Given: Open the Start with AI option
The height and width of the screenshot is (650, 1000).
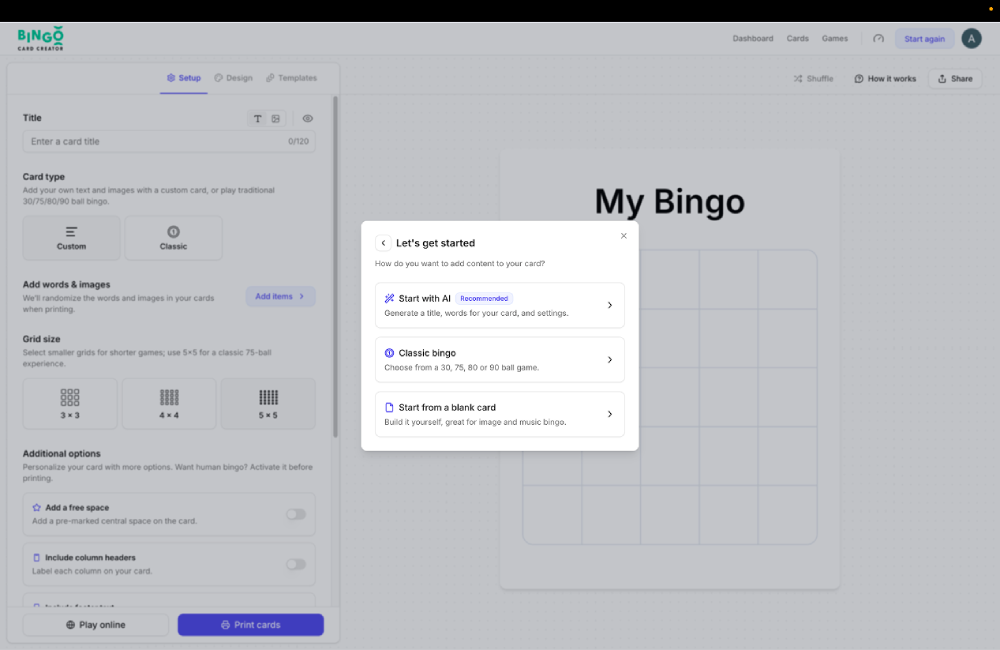Looking at the screenshot, I should tap(499, 305).
